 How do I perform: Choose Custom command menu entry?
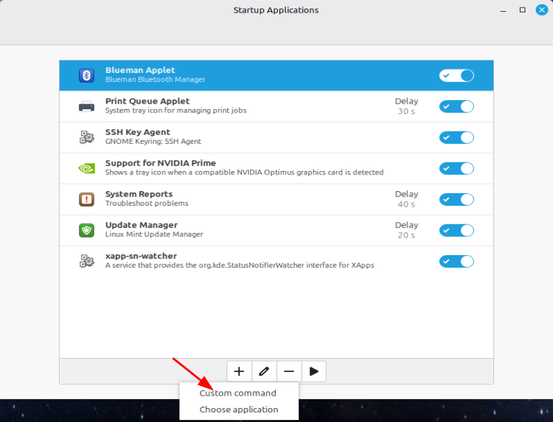pos(238,393)
